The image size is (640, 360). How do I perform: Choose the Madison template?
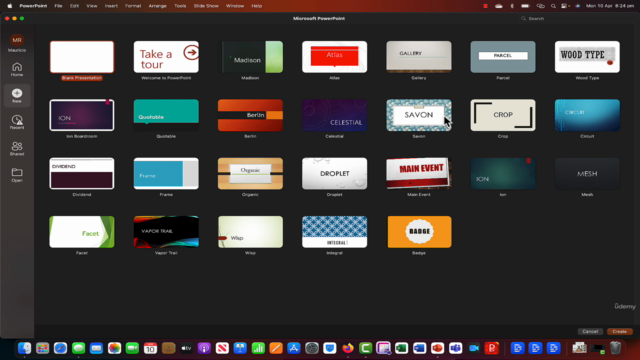tap(250, 57)
